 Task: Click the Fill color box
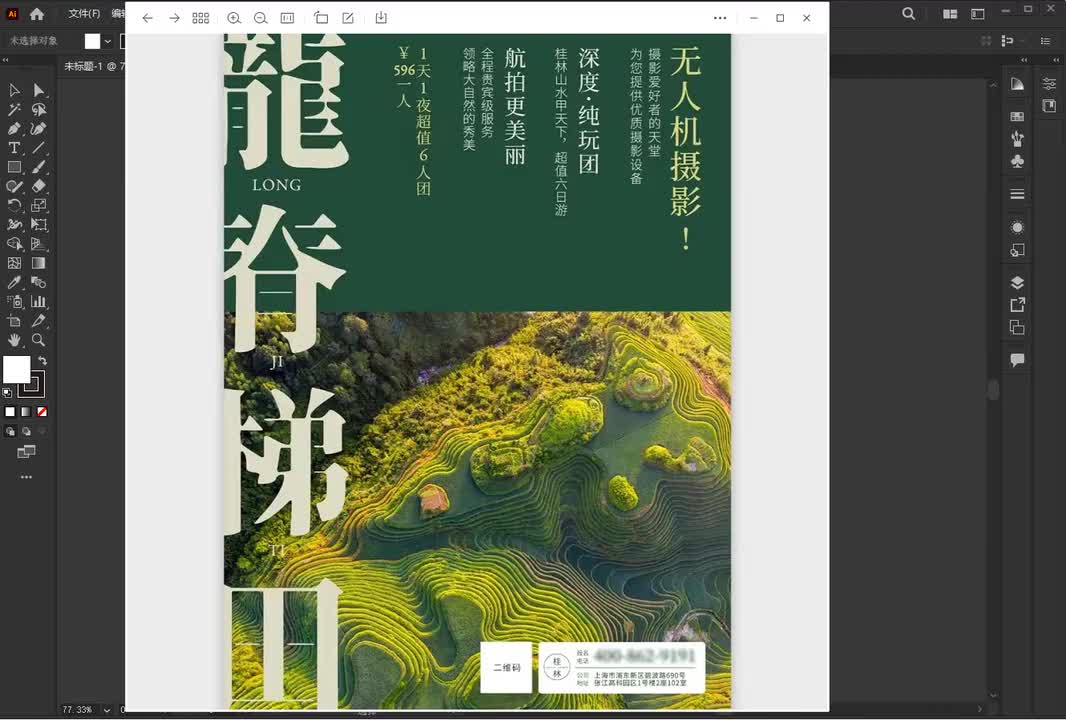pyautogui.click(x=16, y=369)
